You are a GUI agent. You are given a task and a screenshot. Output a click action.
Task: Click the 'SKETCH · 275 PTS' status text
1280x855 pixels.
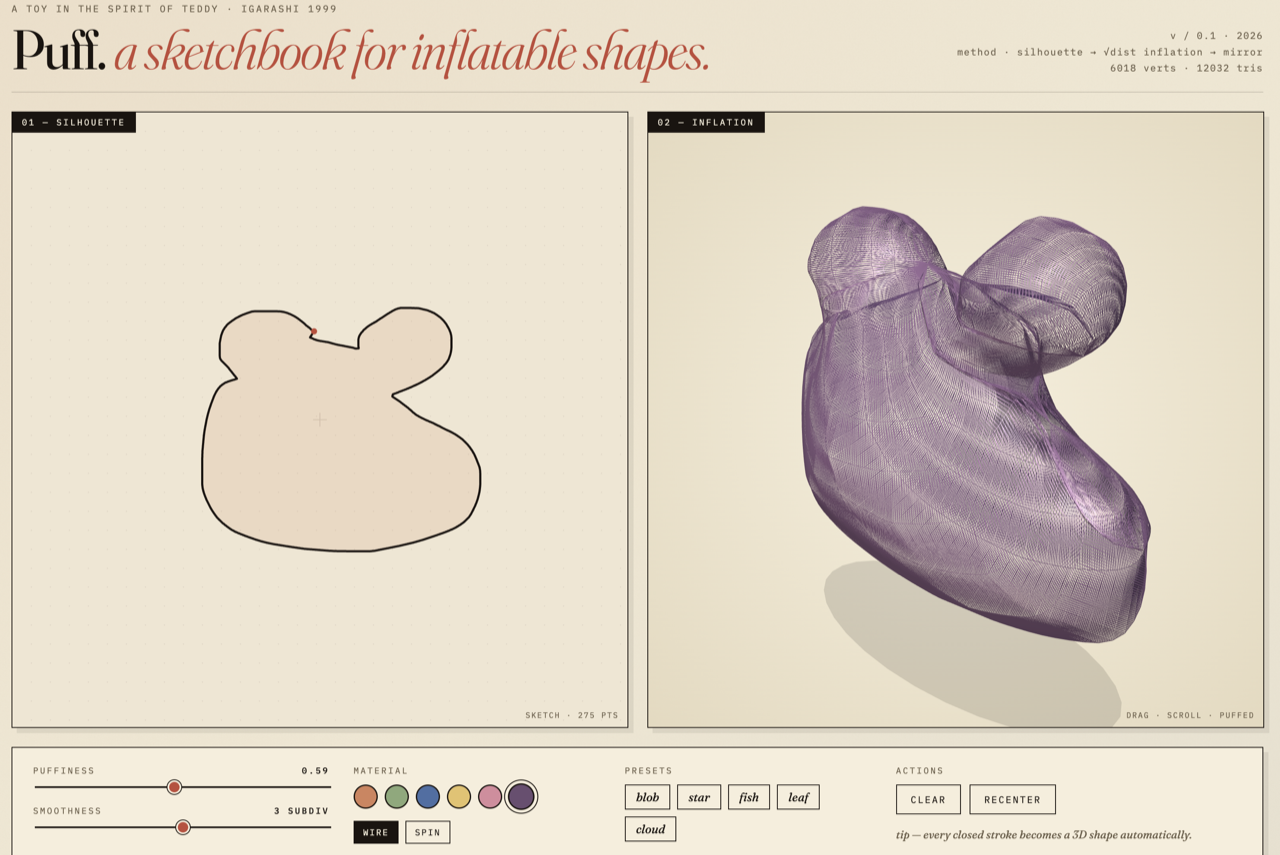point(572,715)
